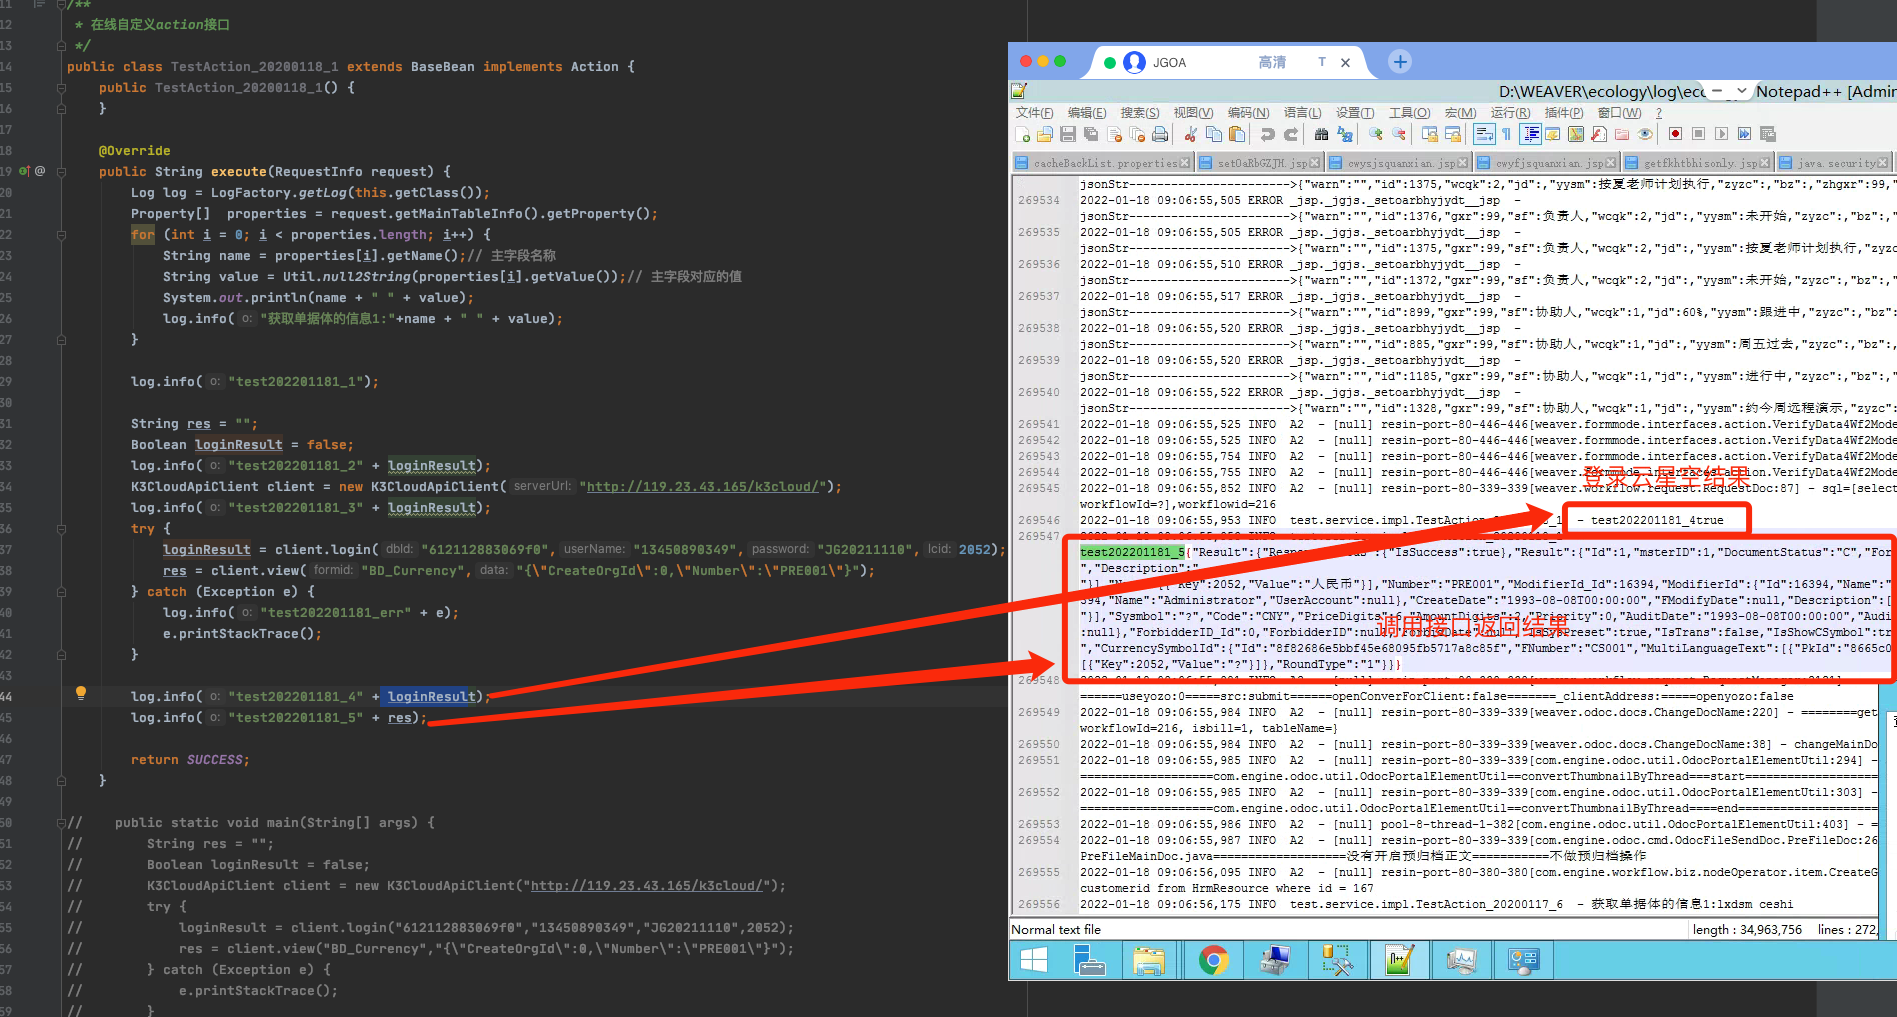Image resolution: width=1897 pixels, height=1017 pixels.
Task: Click the Zoom Out magnifier icon
Action: 1399,134
